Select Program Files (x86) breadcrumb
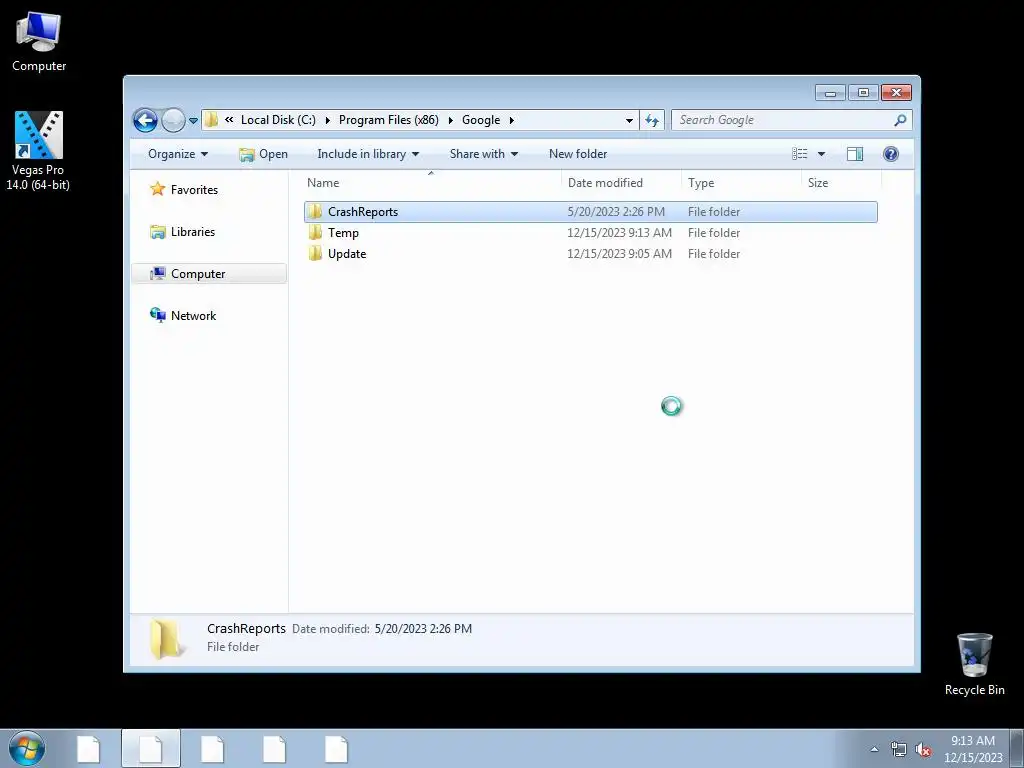Viewport: 1024px width, 768px height. [x=389, y=120]
